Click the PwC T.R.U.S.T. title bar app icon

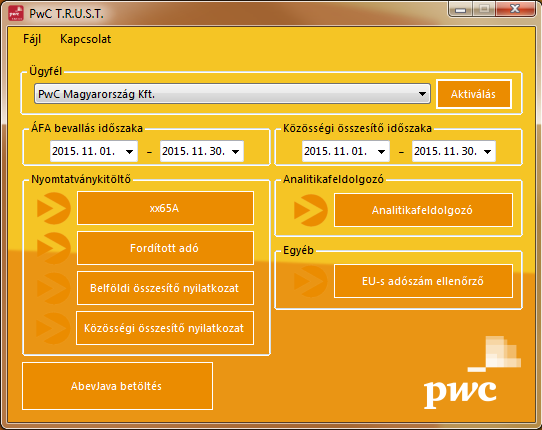16,13
